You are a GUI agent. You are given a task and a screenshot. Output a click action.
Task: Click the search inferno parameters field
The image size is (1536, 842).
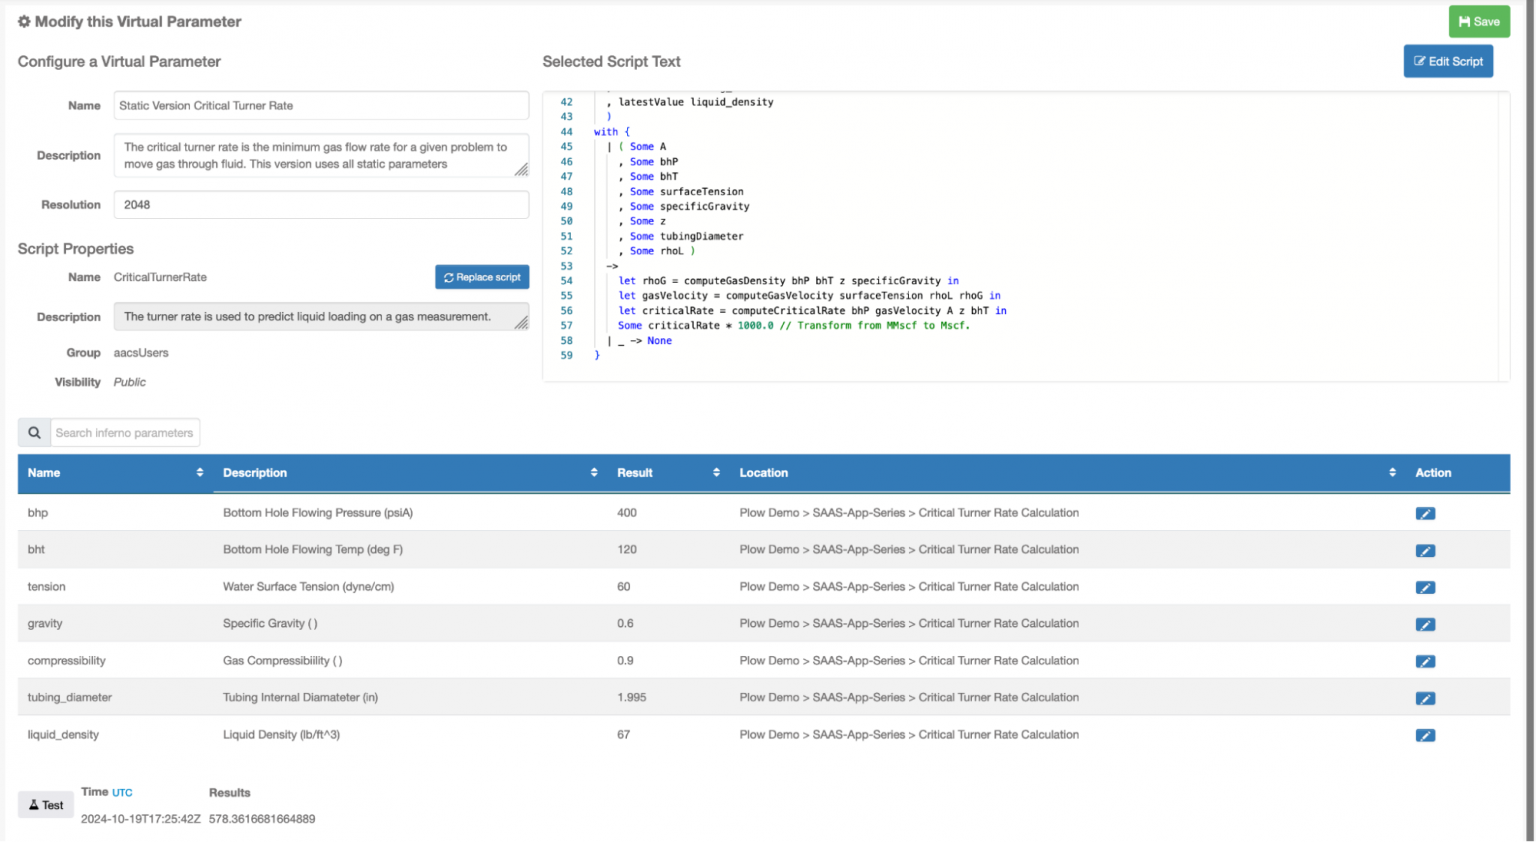point(125,432)
